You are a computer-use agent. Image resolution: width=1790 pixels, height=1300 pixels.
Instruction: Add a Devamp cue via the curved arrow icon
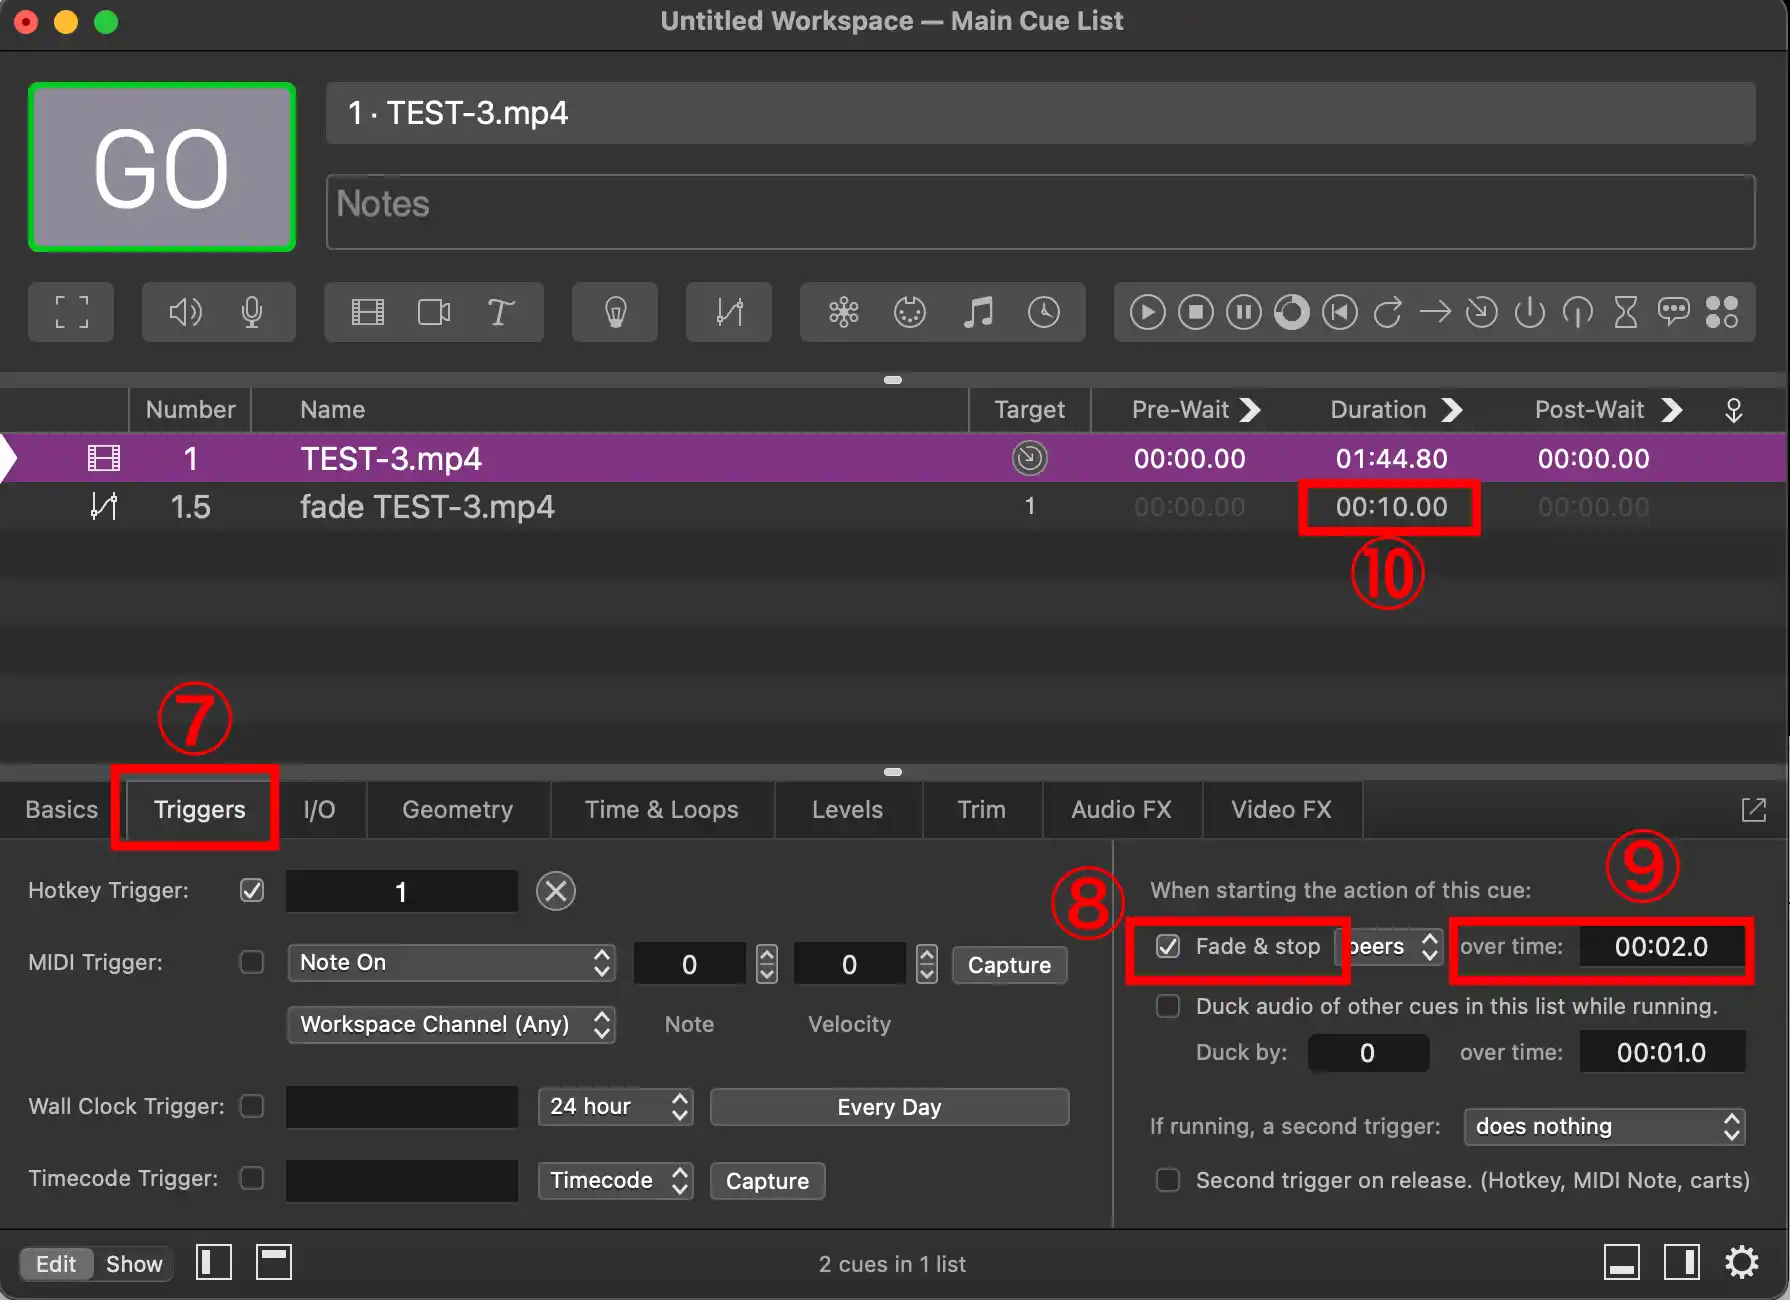pos(1387,313)
